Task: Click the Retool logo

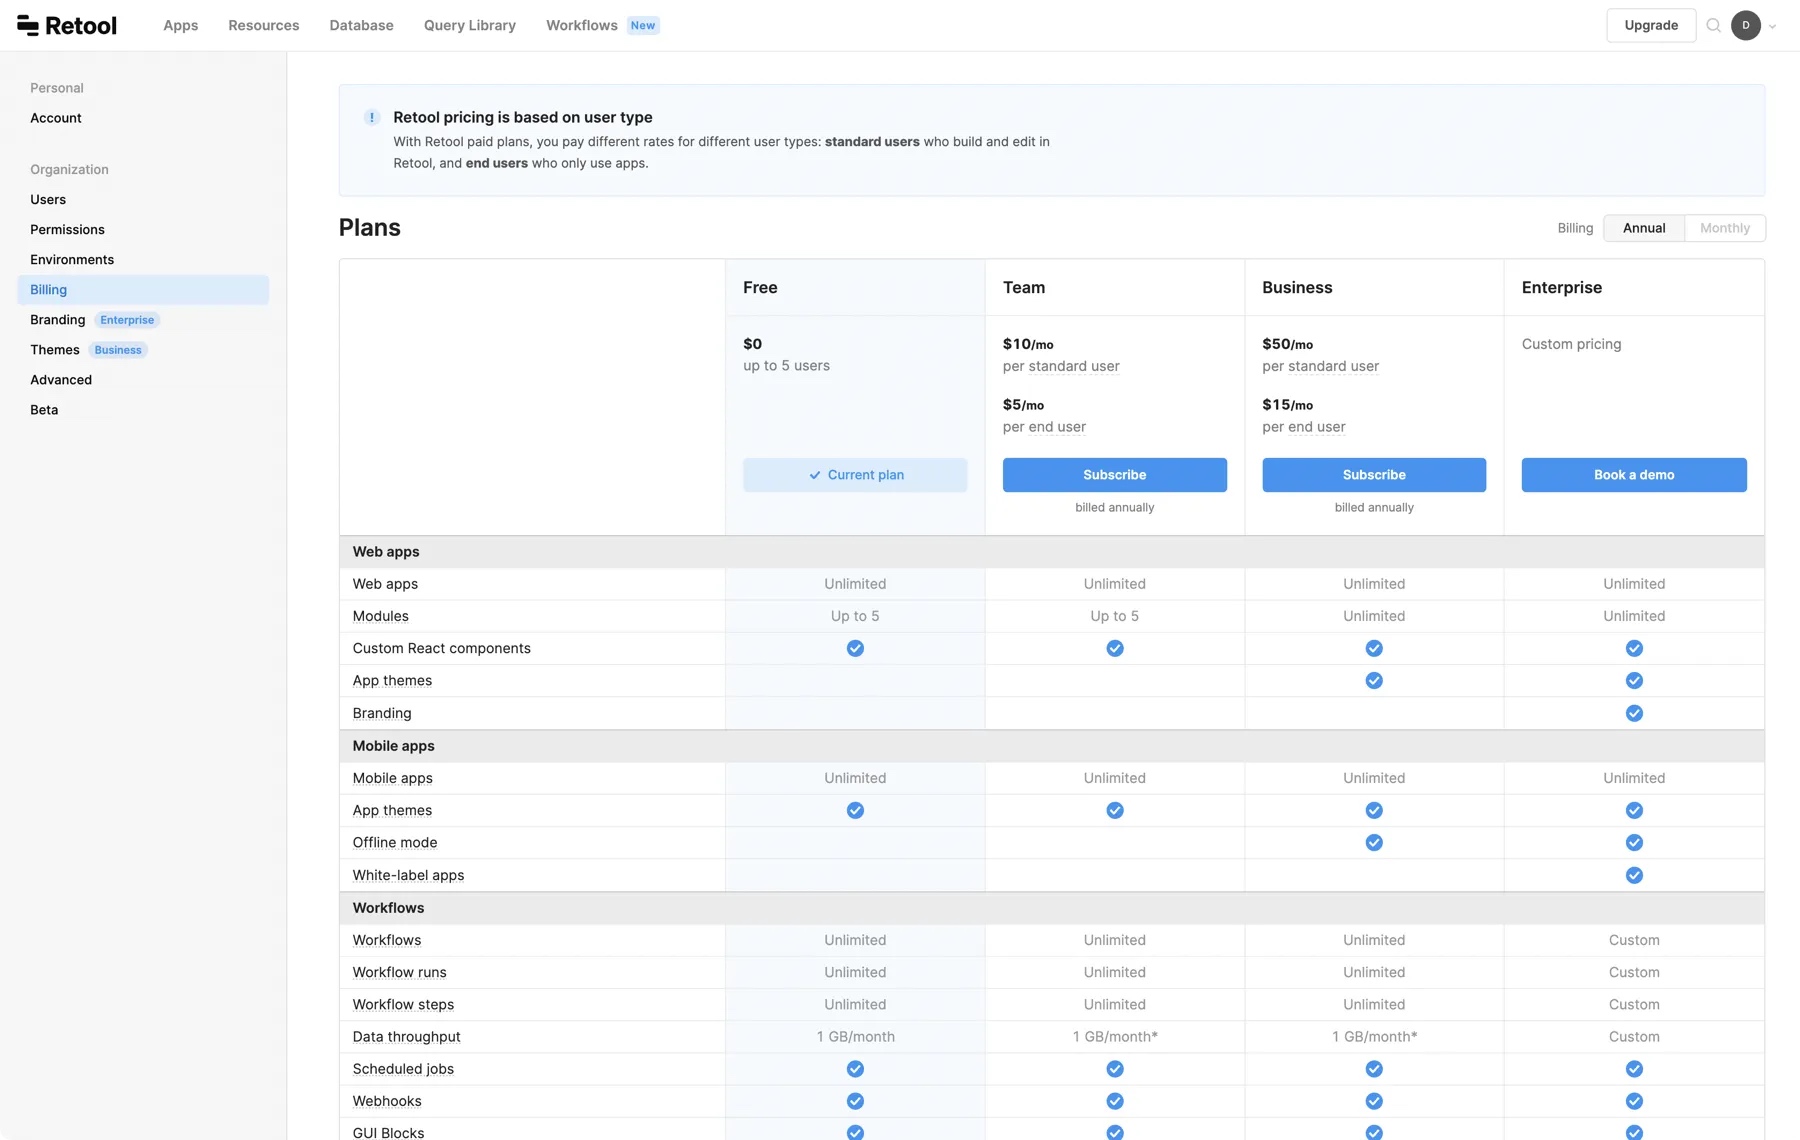Action: tap(67, 25)
